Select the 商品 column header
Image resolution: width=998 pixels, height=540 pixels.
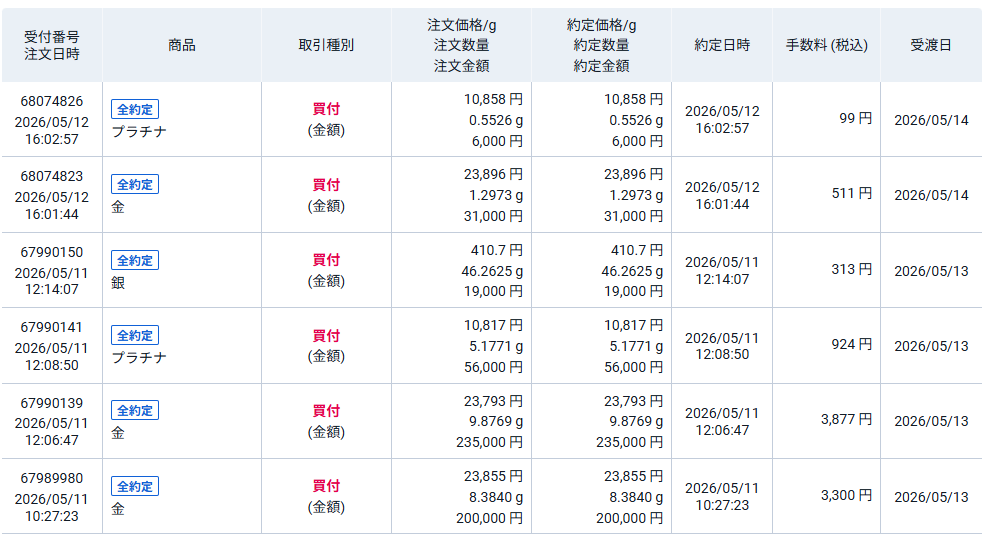point(182,45)
